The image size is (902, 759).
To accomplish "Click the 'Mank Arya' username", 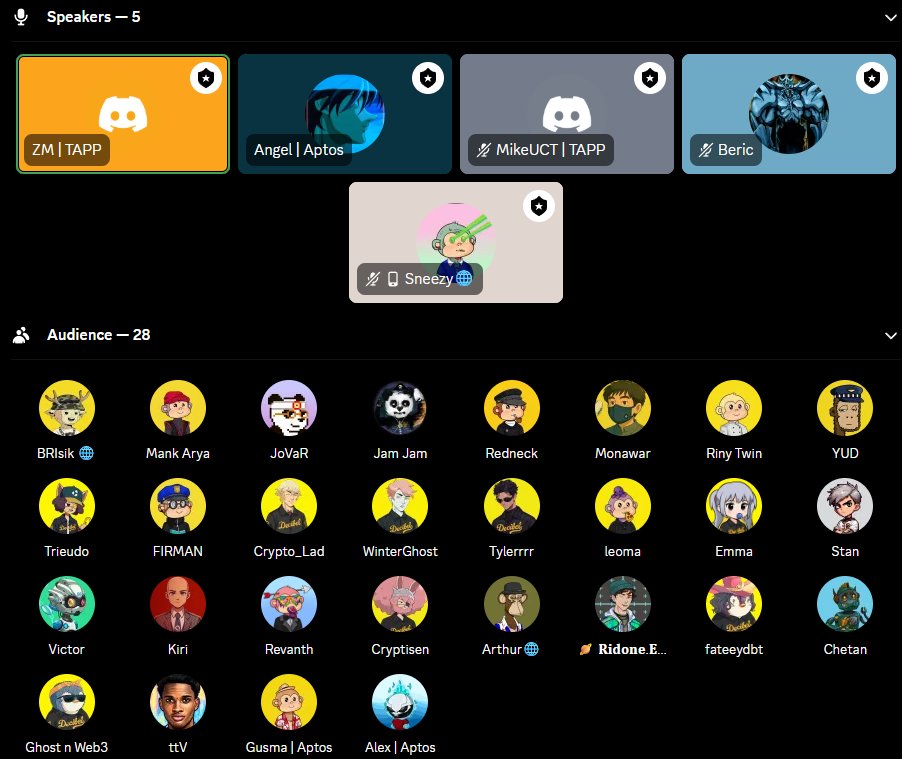I will tap(178, 453).
